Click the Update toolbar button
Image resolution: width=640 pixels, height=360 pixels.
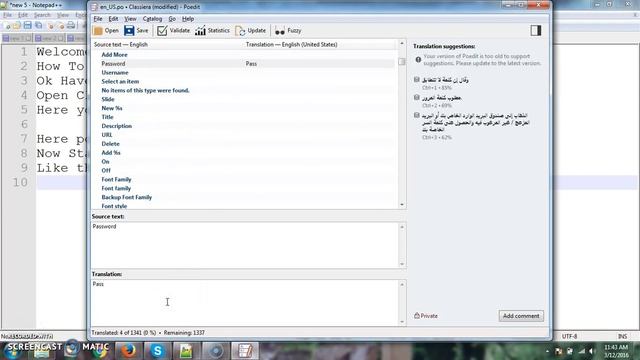pos(250,31)
